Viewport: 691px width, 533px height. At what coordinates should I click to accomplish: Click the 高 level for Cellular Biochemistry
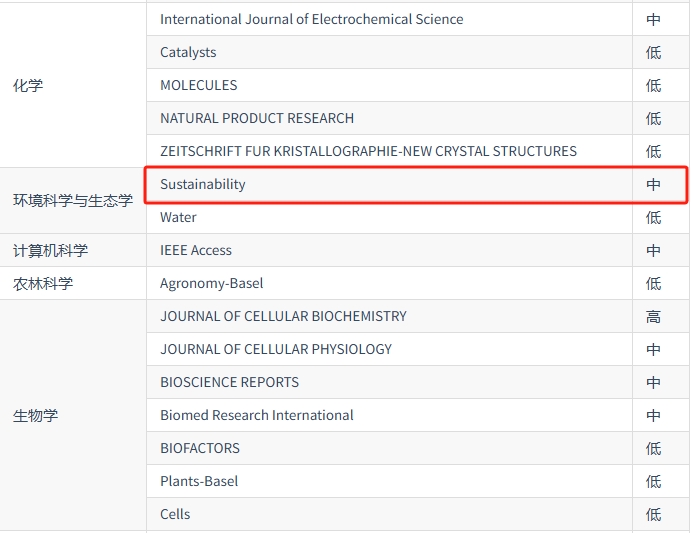pyautogui.click(x=653, y=316)
